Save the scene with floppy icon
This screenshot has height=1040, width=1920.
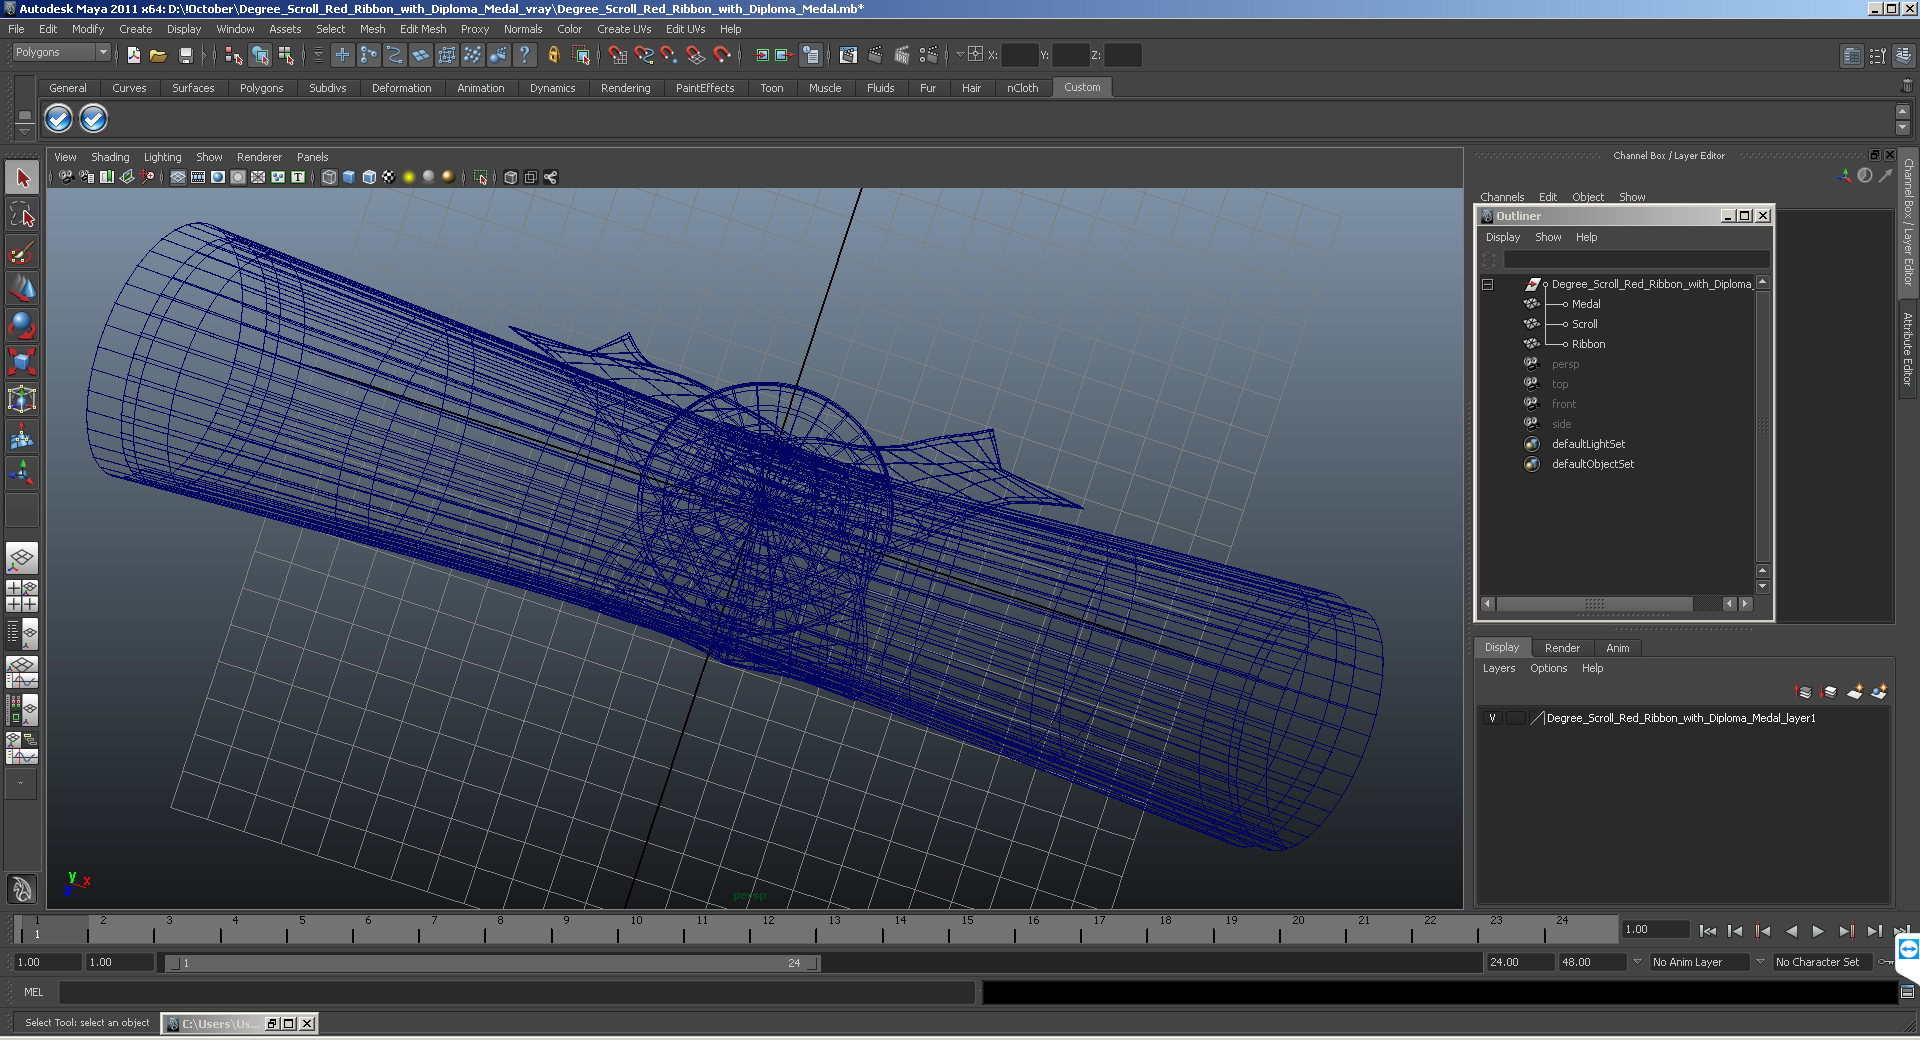click(186, 55)
